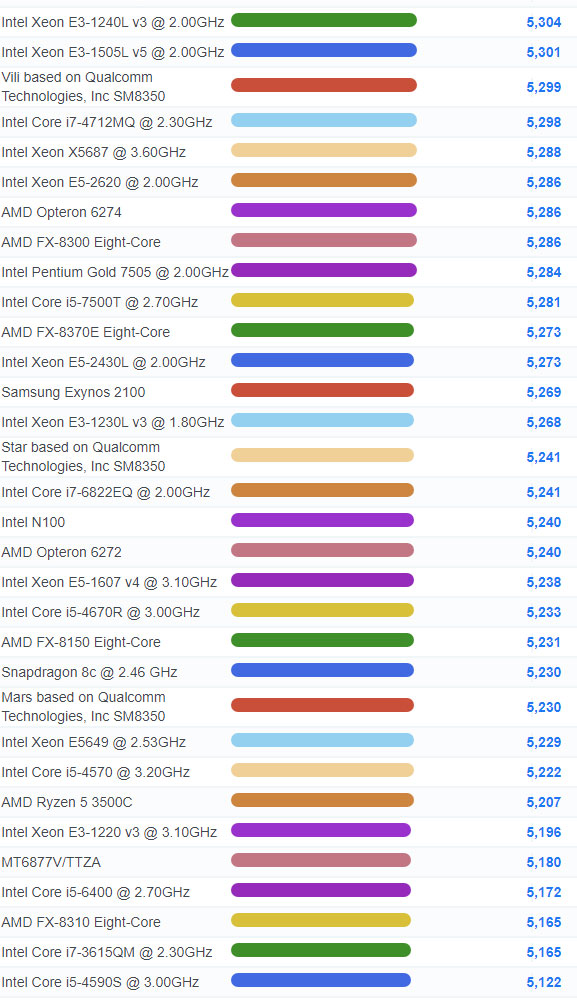The width and height of the screenshot is (577, 1000).
Task: Open Intel Core i5-7500T link
Action: pos(100,302)
